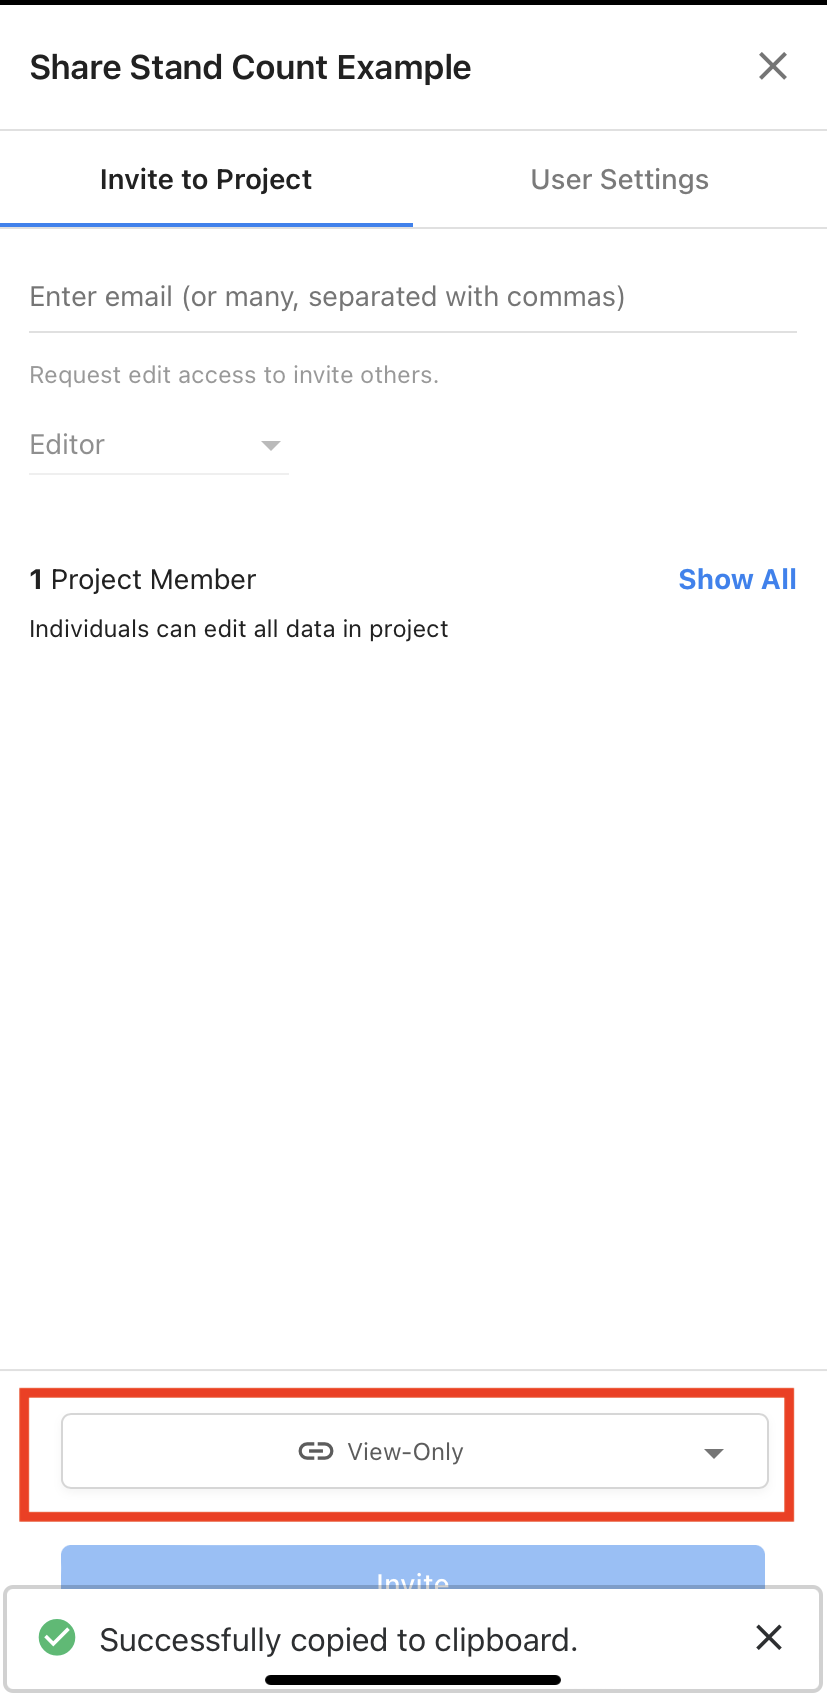The height and width of the screenshot is (1699, 827).
Task: Click the Request edit access hint text
Action: tap(234, 375)
